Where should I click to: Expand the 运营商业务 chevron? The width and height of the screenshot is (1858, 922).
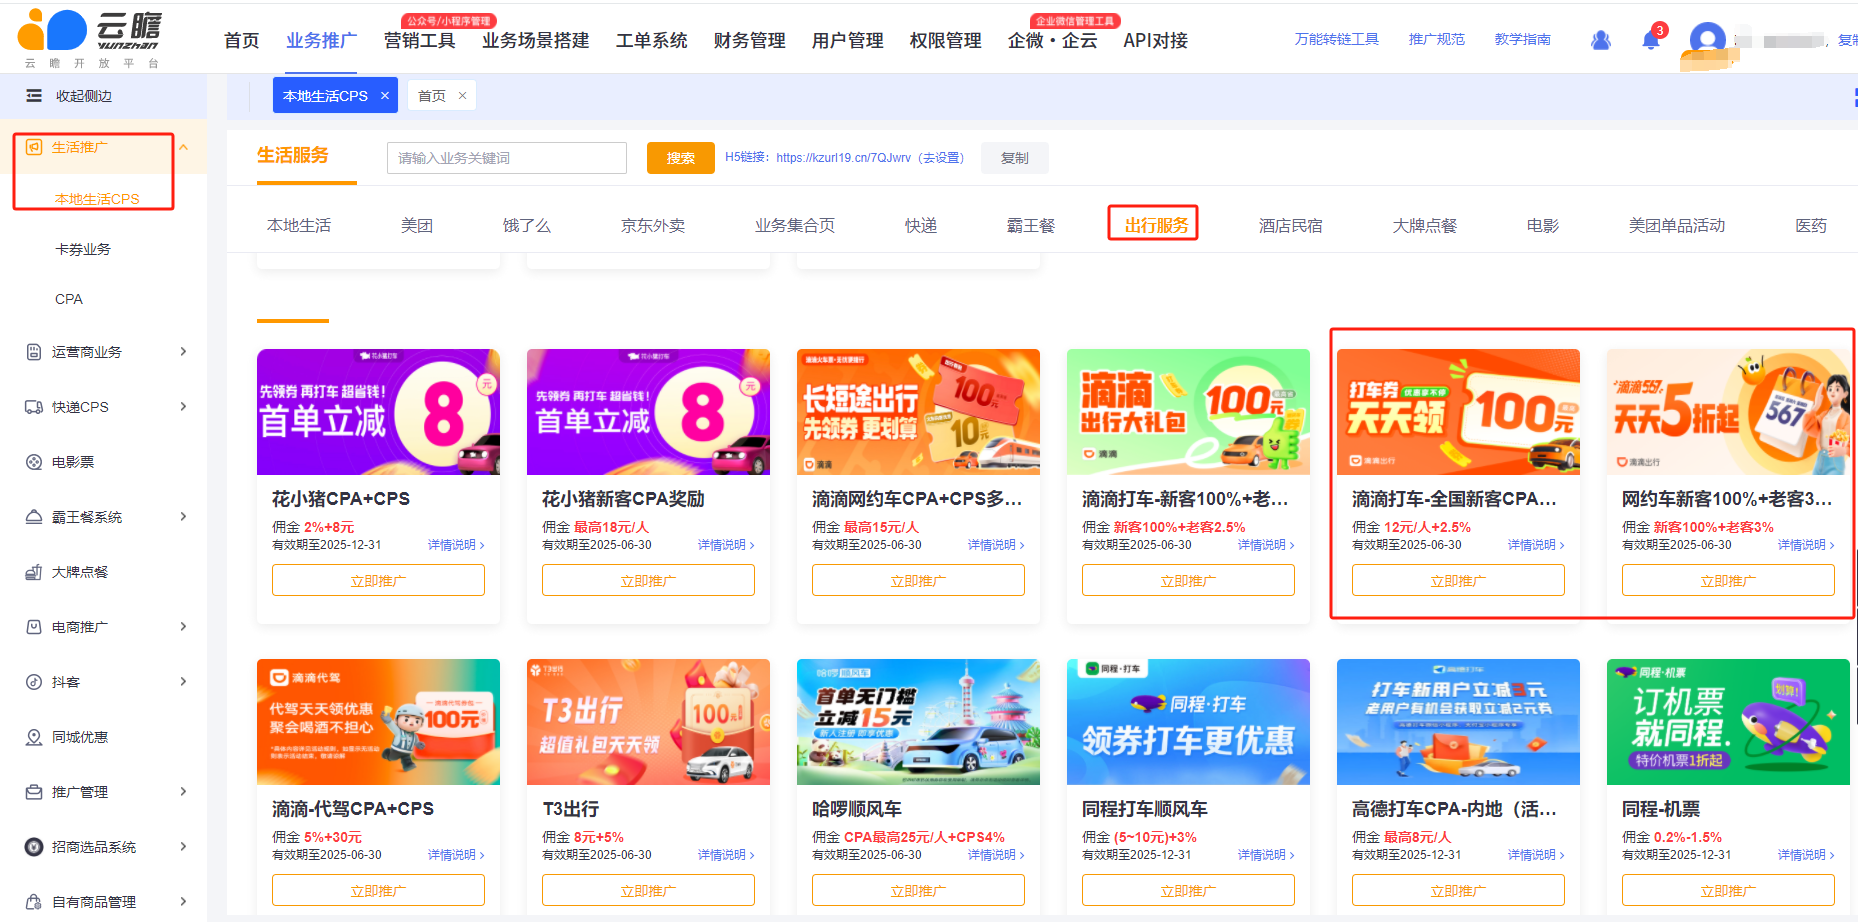(184, 352)
